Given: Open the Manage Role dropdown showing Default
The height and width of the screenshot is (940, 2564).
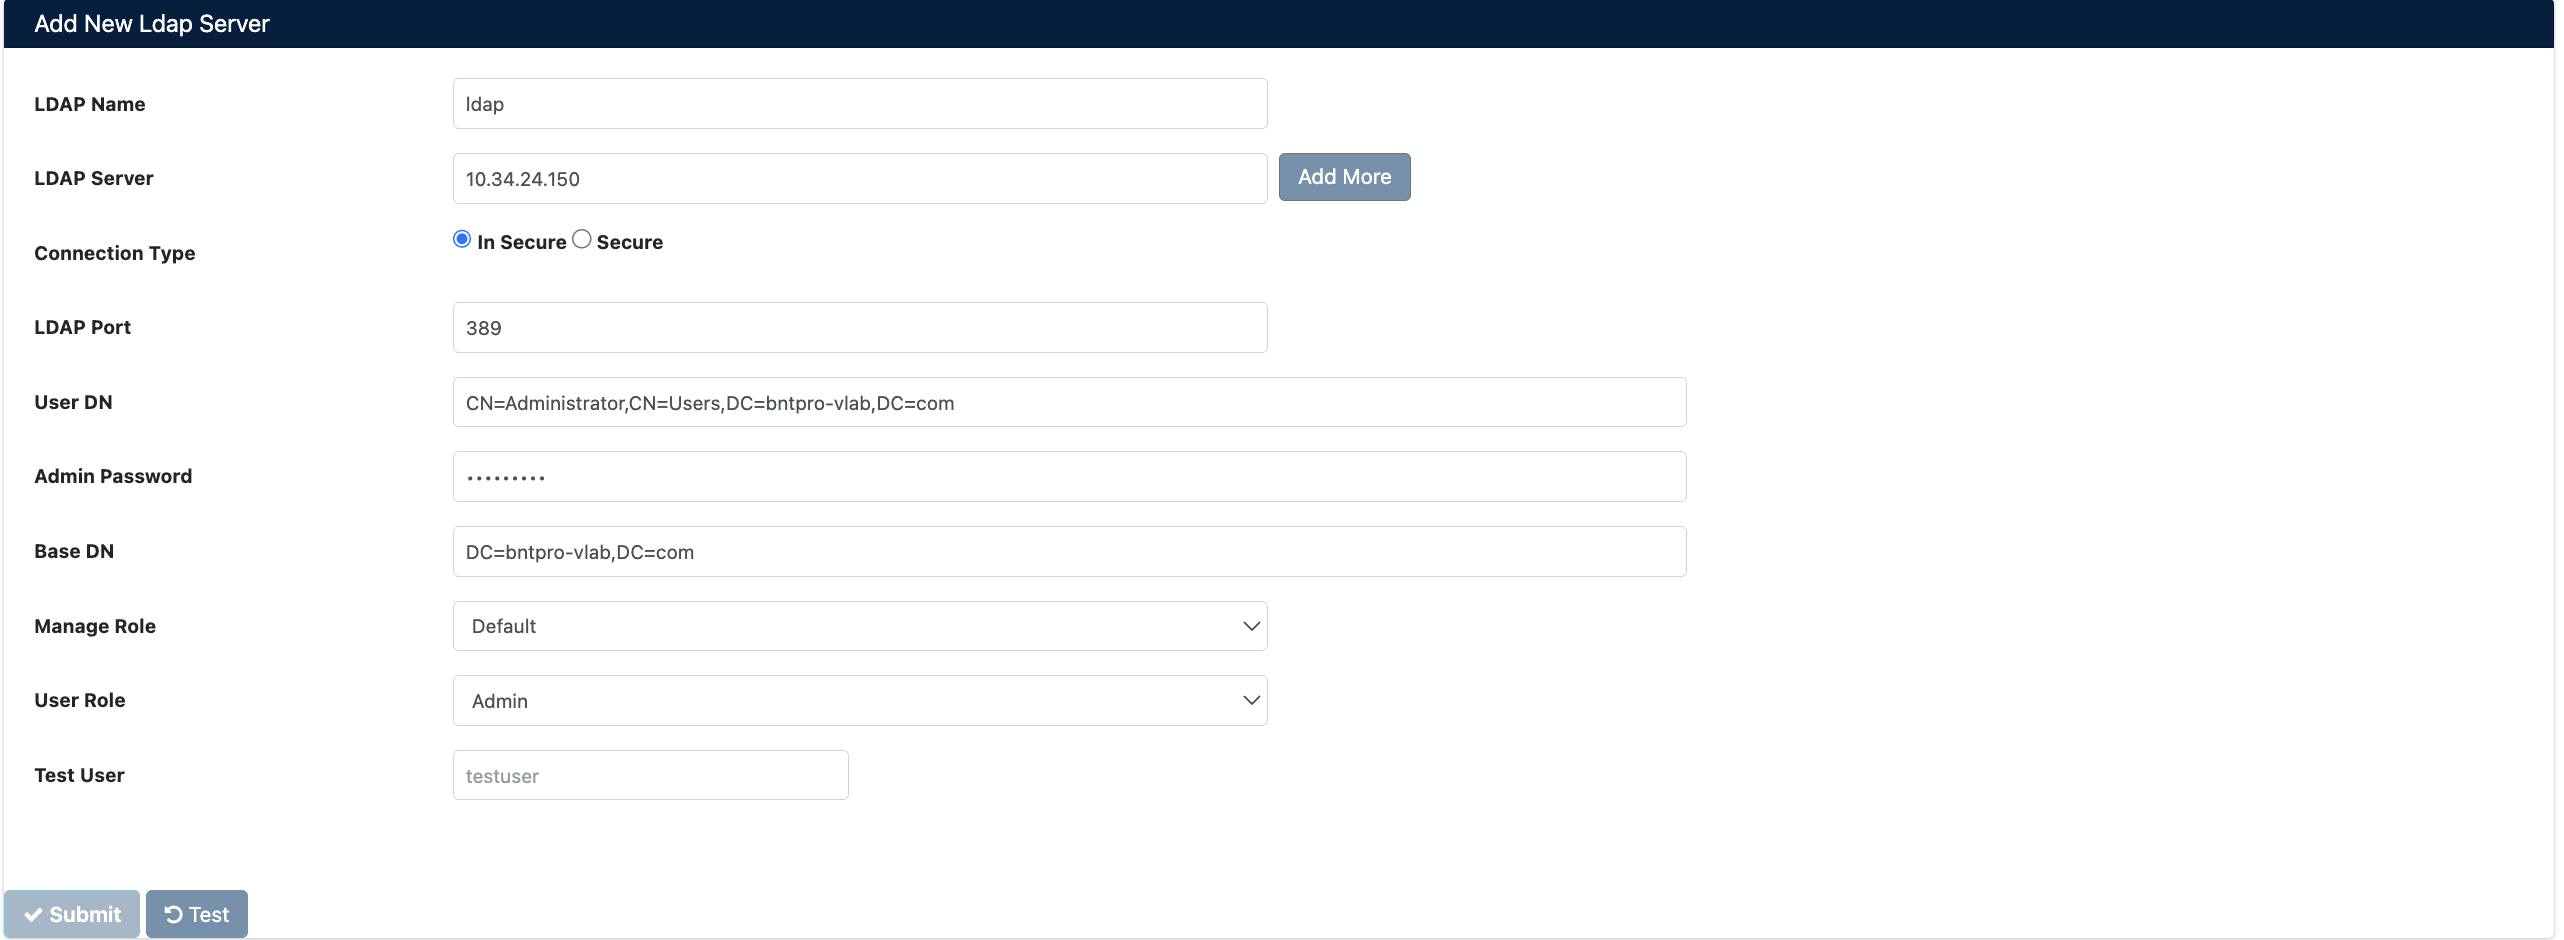Looking at the screenshot, I should [858, 625].
